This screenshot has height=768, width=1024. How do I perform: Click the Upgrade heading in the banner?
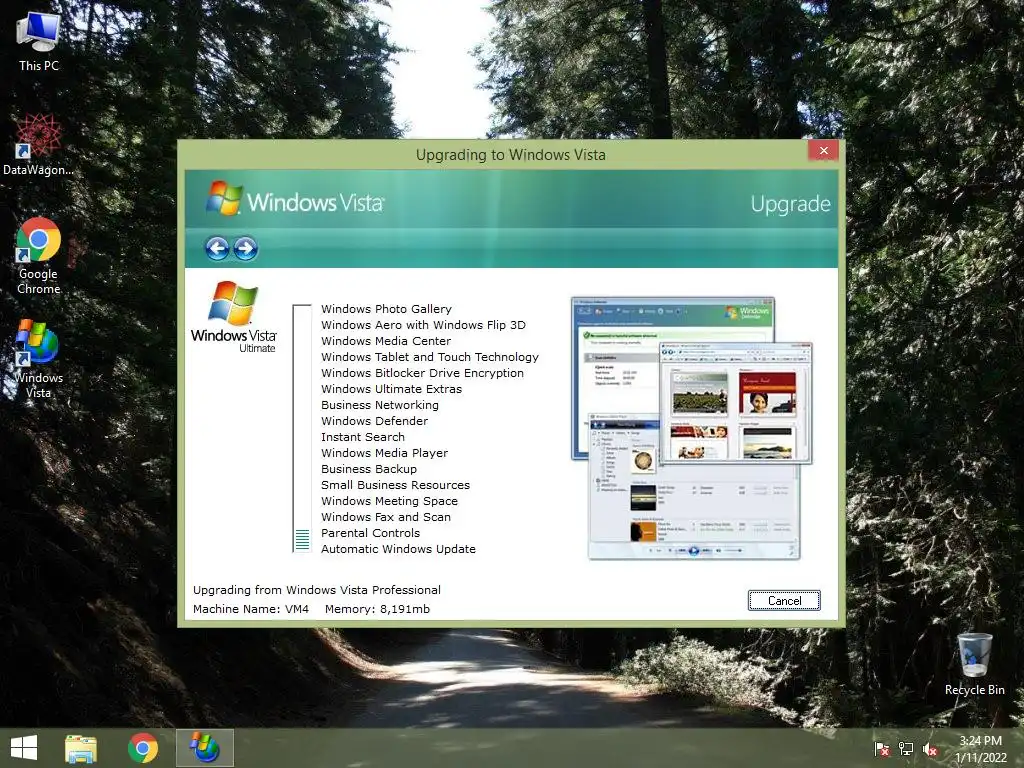[790, 204]
